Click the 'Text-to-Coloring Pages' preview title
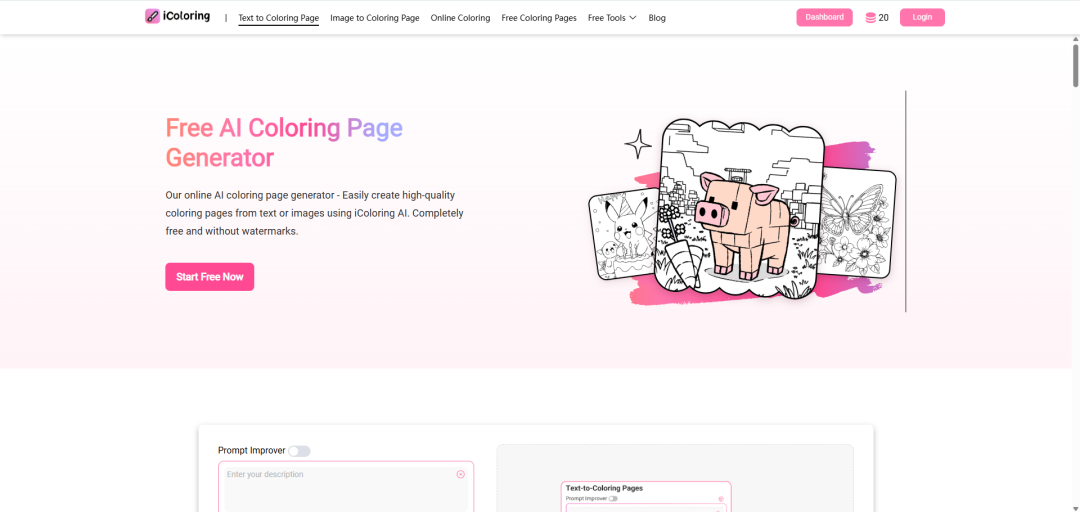1080x512 pixels. (x=604, y=488)
